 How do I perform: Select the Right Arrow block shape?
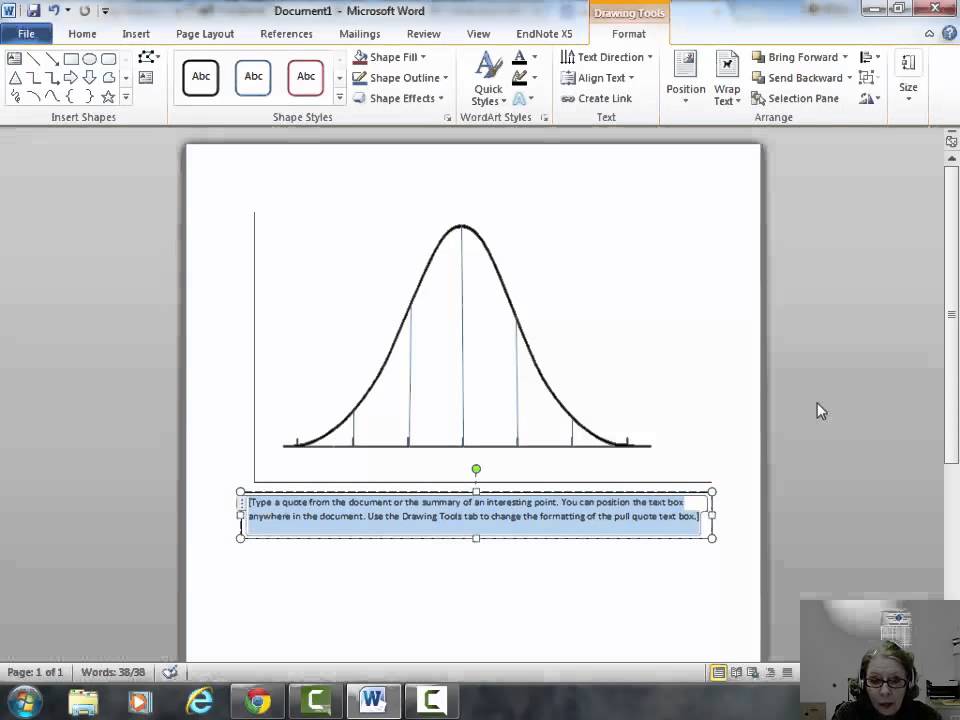pyautogui.click(x=71, y=78)
